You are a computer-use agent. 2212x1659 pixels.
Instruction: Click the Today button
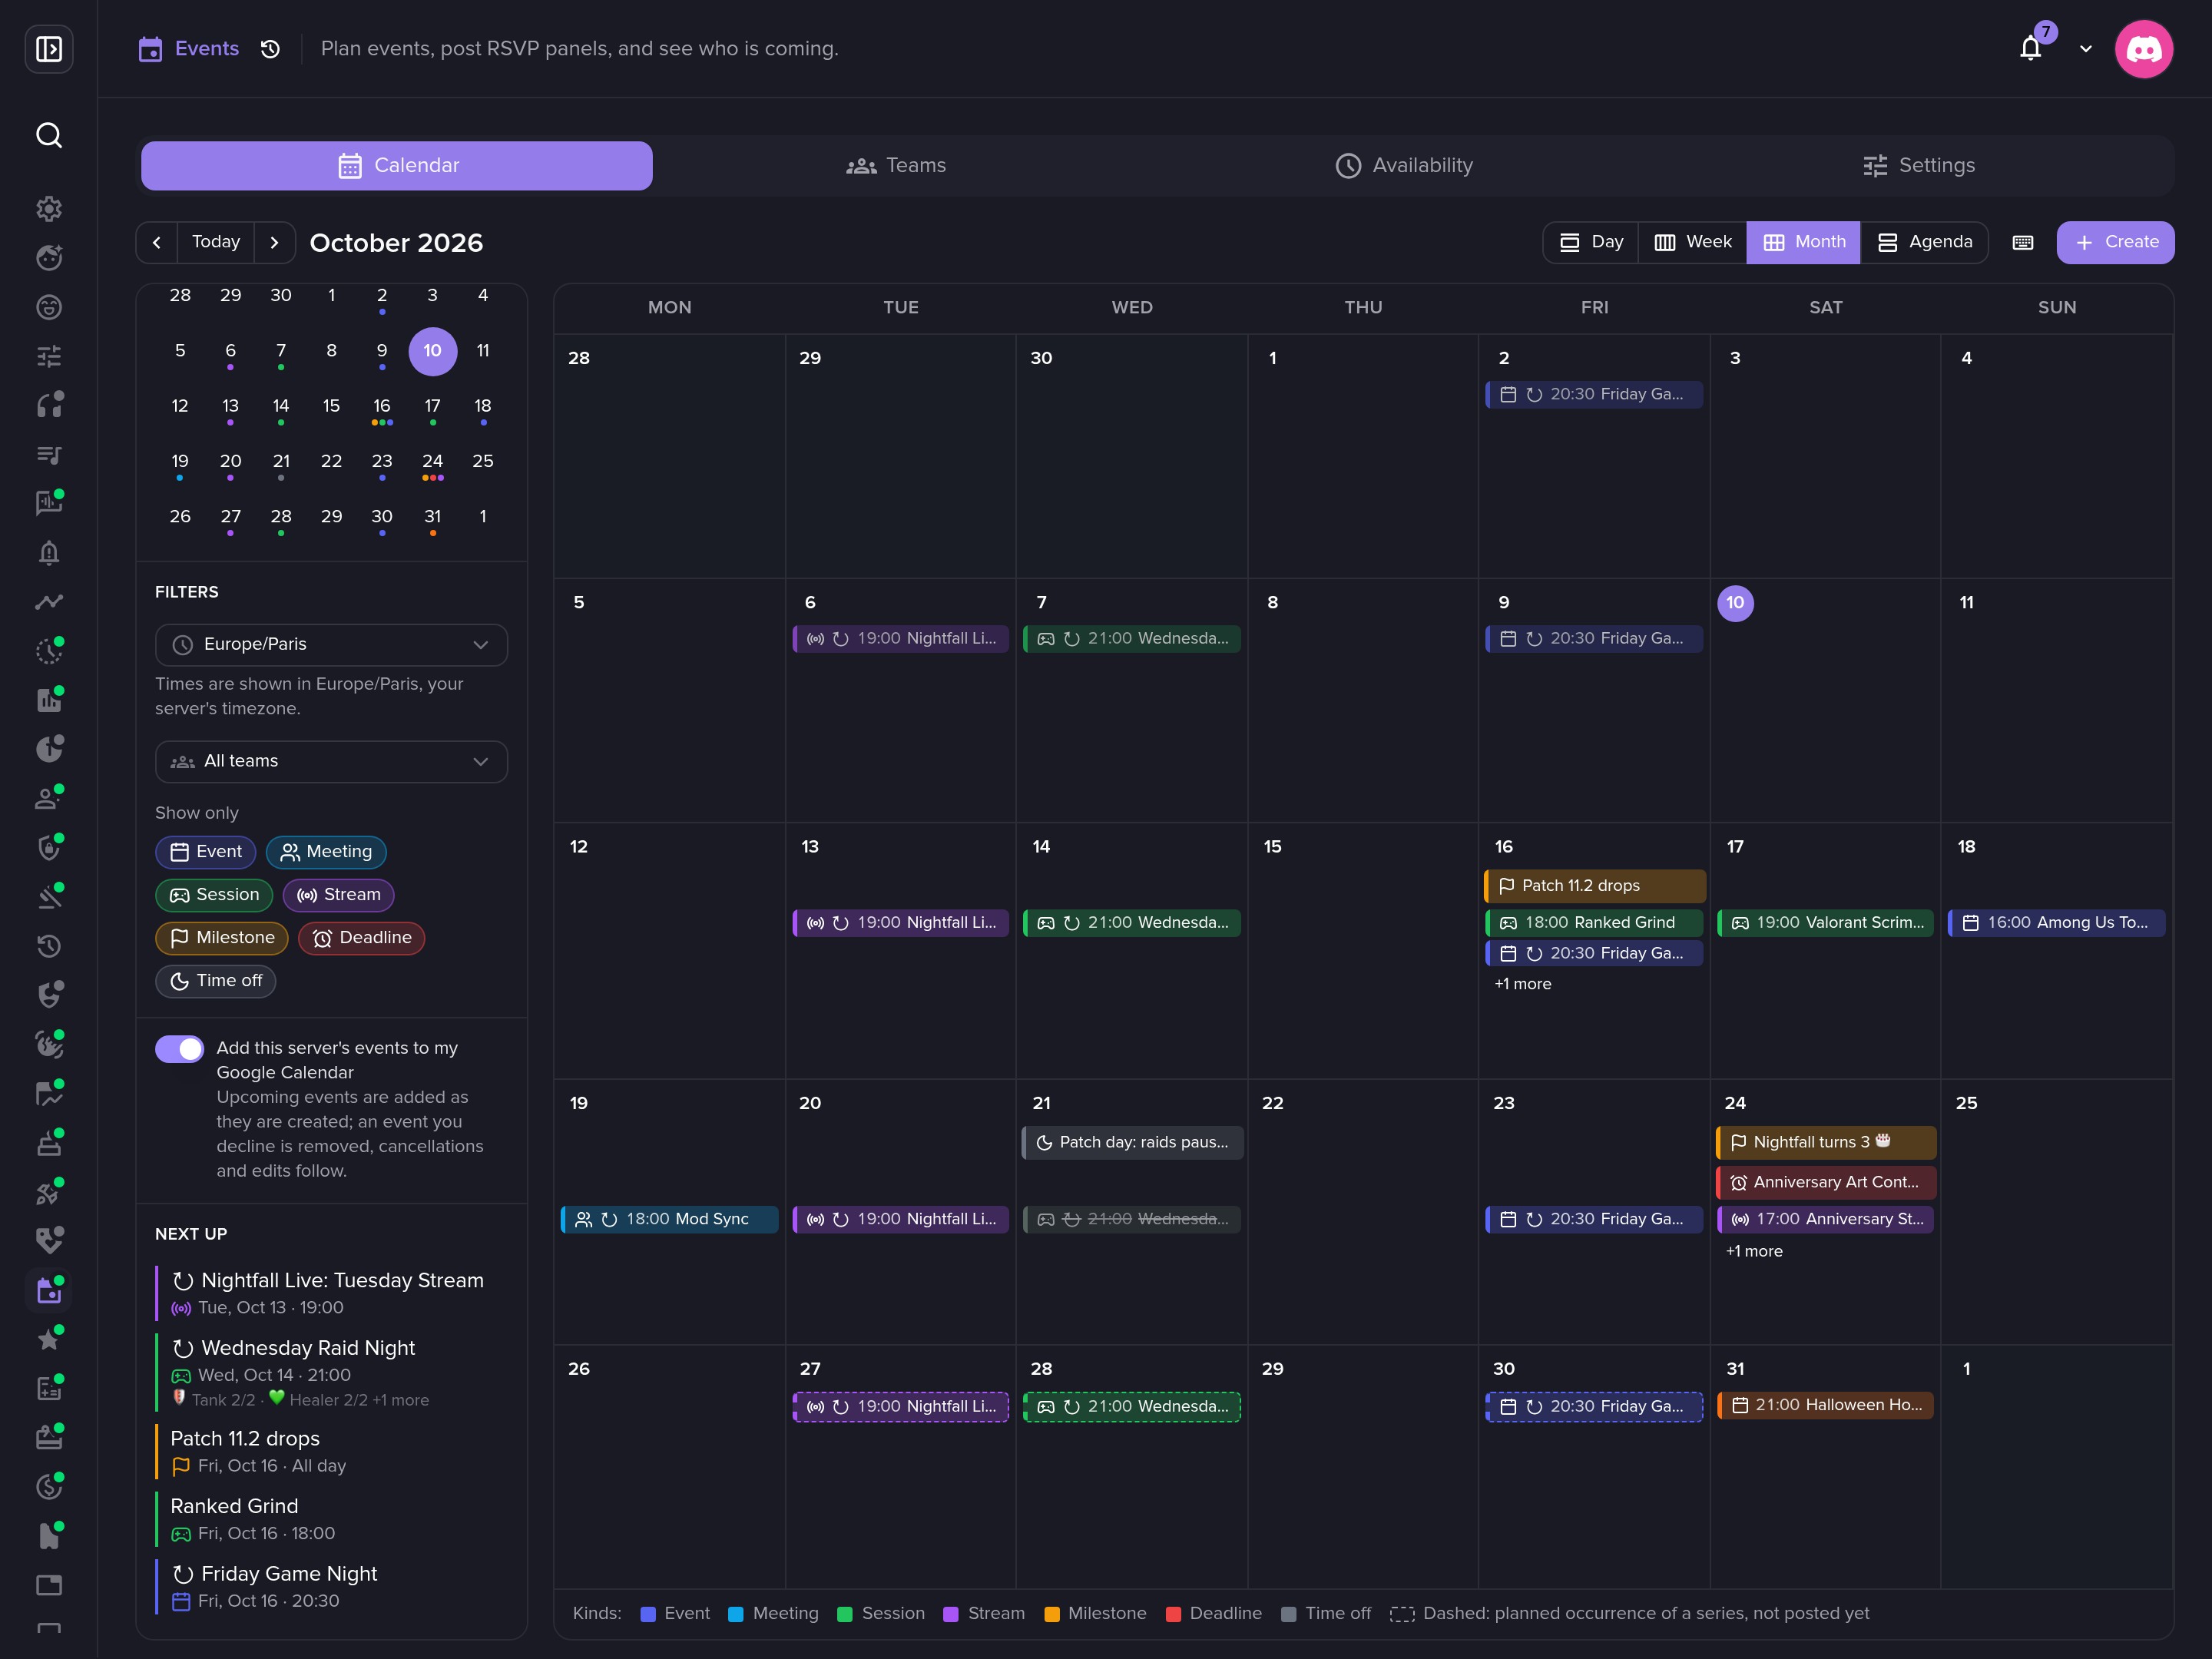[x=216, y=242]
